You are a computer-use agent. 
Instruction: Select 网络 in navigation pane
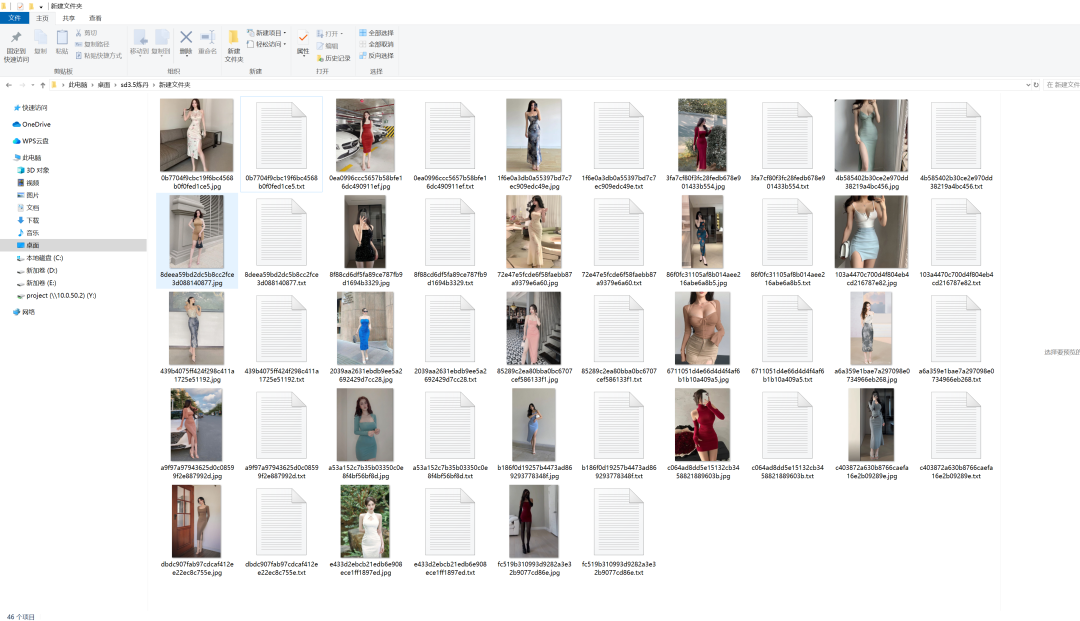pyautogui.click(x=28, y=312)
